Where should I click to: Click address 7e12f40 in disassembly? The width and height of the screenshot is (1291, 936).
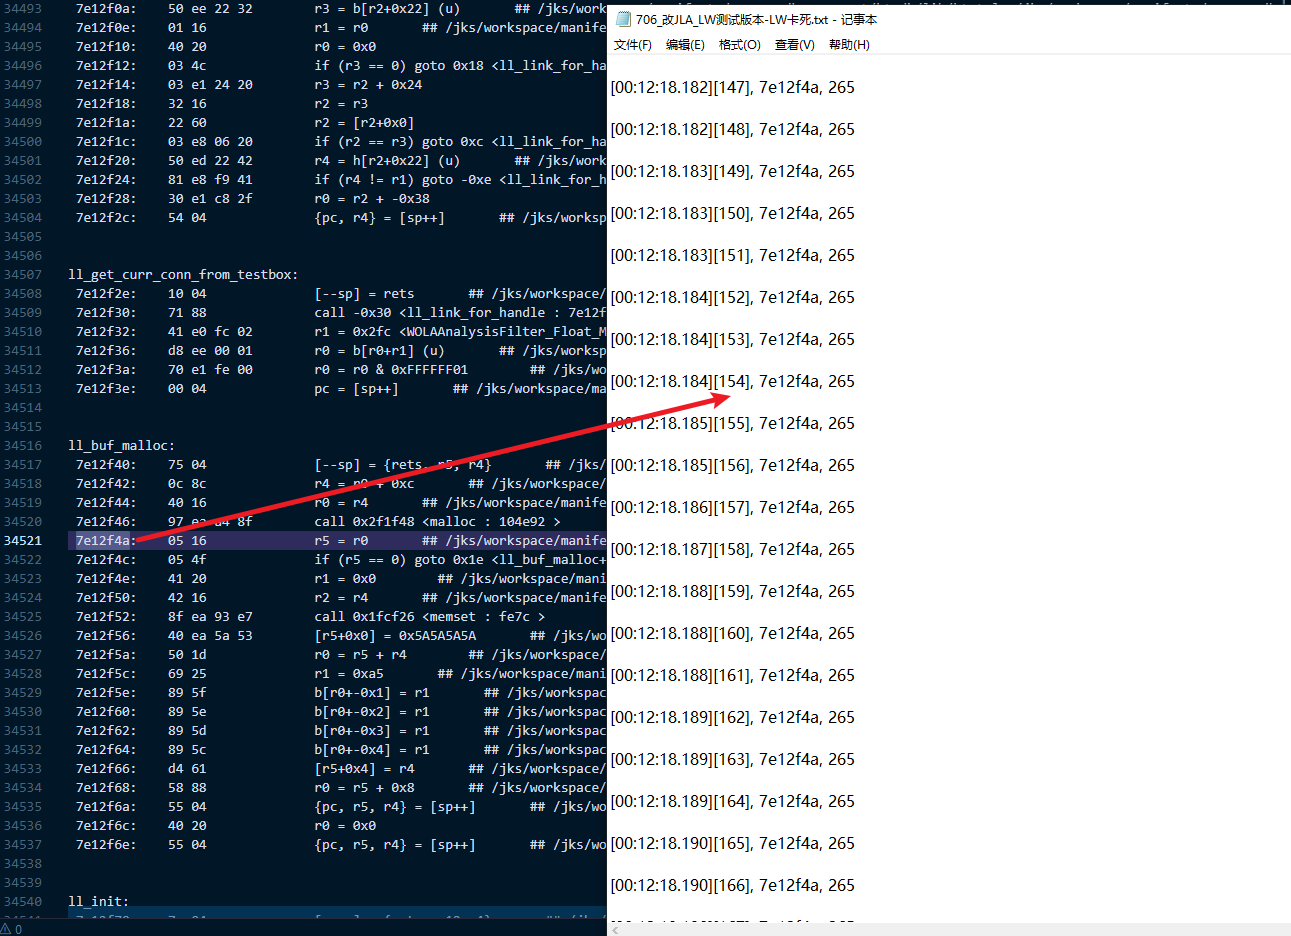click(x=106, y=464)
